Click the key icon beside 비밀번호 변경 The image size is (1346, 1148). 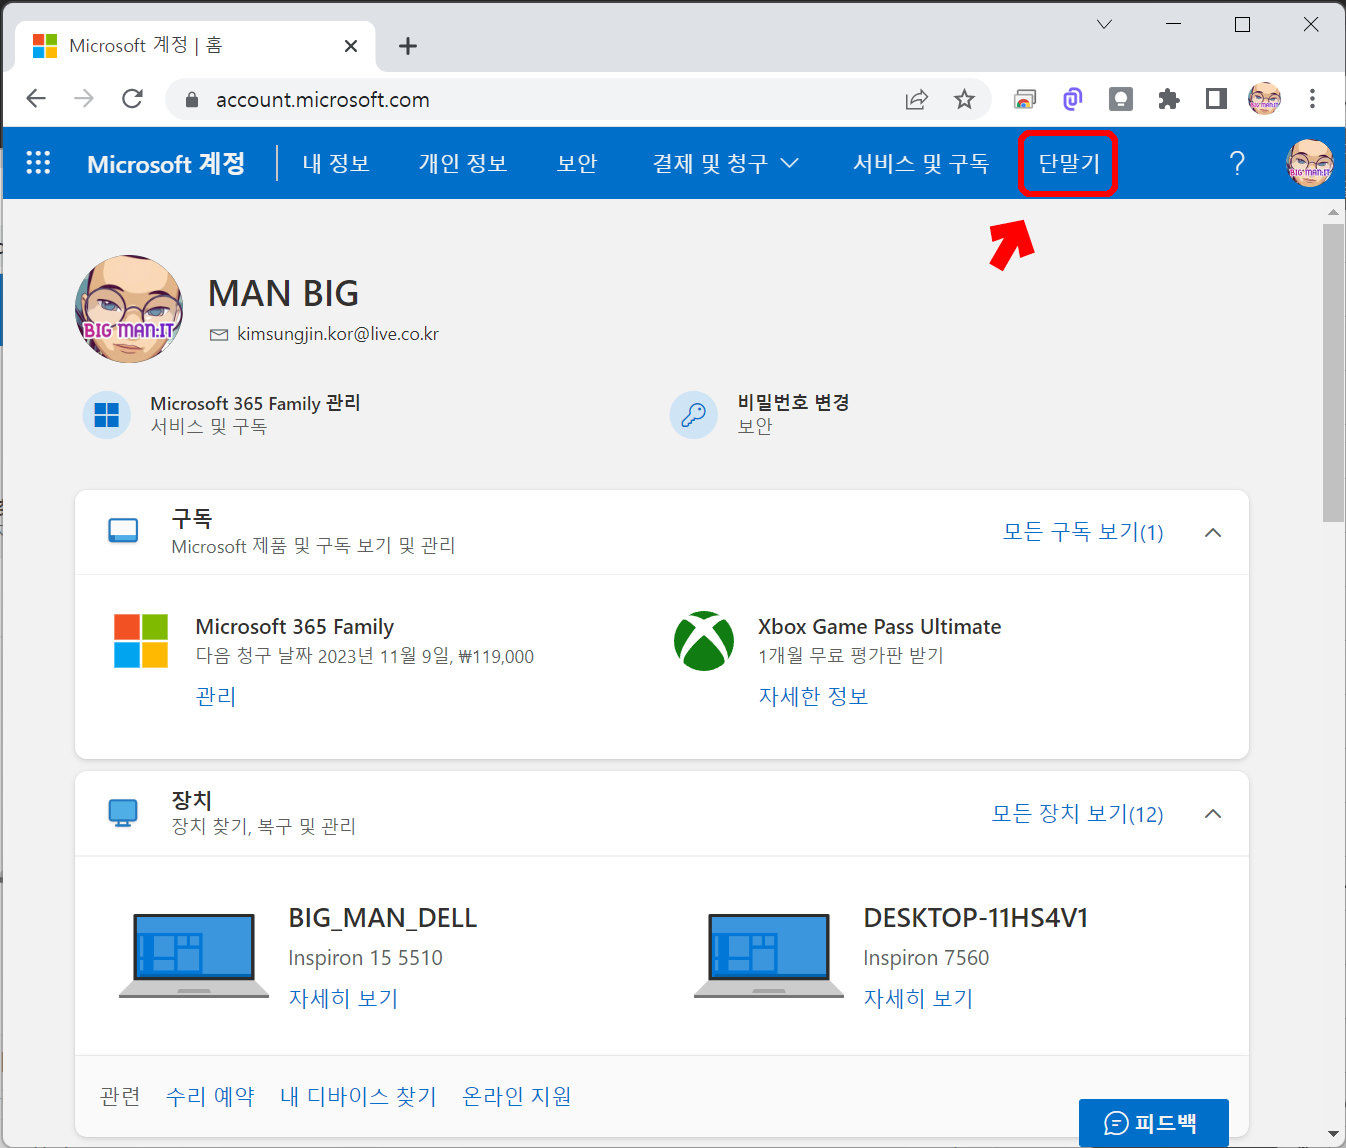(x=693, y=414)
